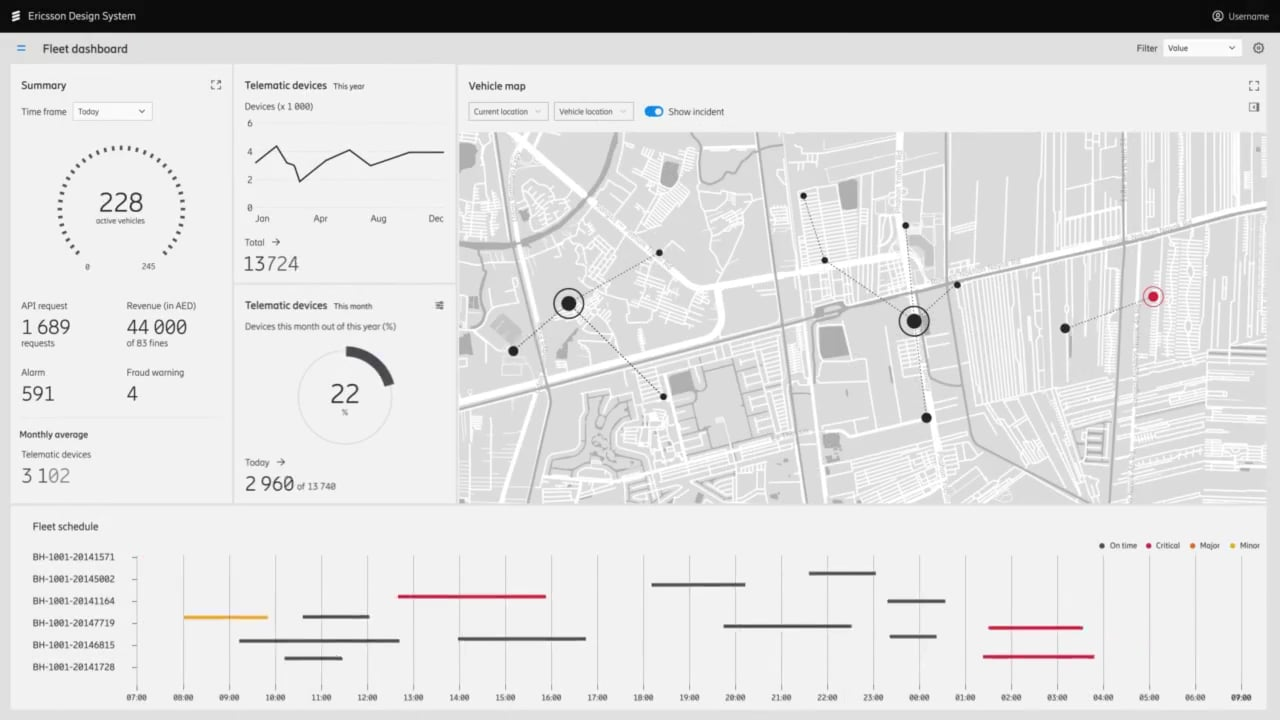Open the Filter Value dropdown
Screen dimensions: 1280x720
pos(1202,48)
